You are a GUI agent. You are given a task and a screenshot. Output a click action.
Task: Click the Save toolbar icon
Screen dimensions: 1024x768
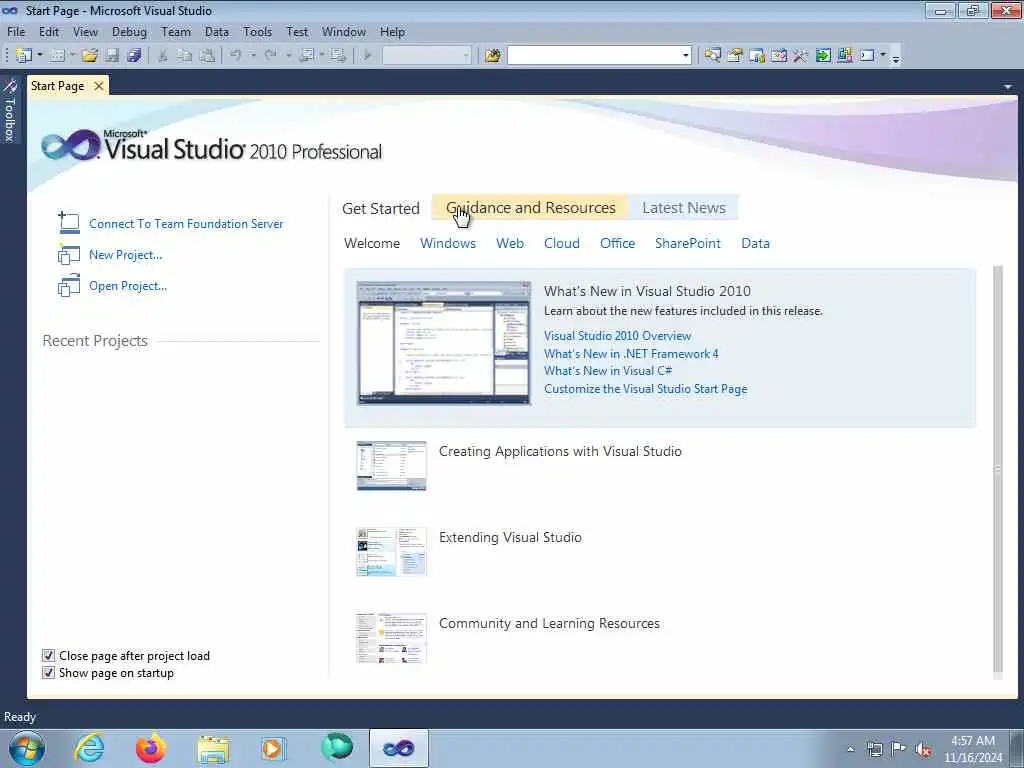pyautogui.click(x=112, y=56)
